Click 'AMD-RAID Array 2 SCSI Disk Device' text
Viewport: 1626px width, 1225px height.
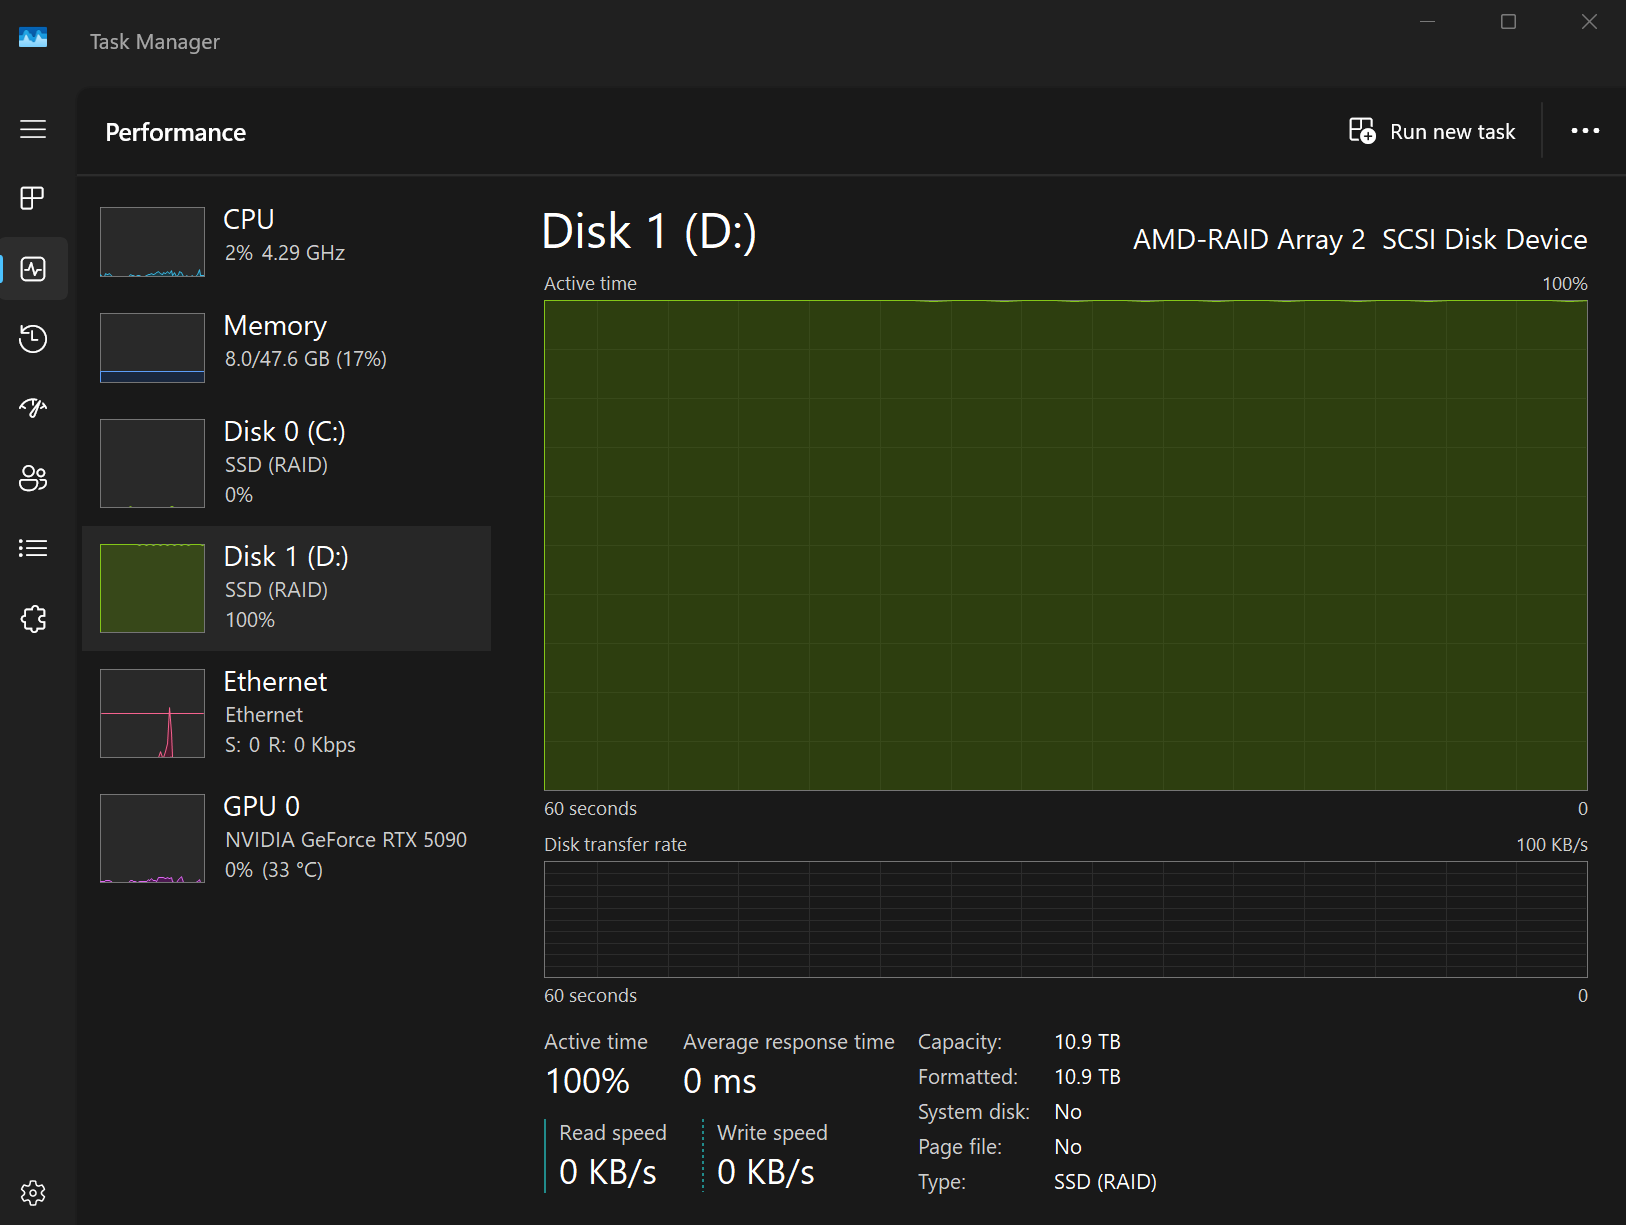(x=1360, y=240)
